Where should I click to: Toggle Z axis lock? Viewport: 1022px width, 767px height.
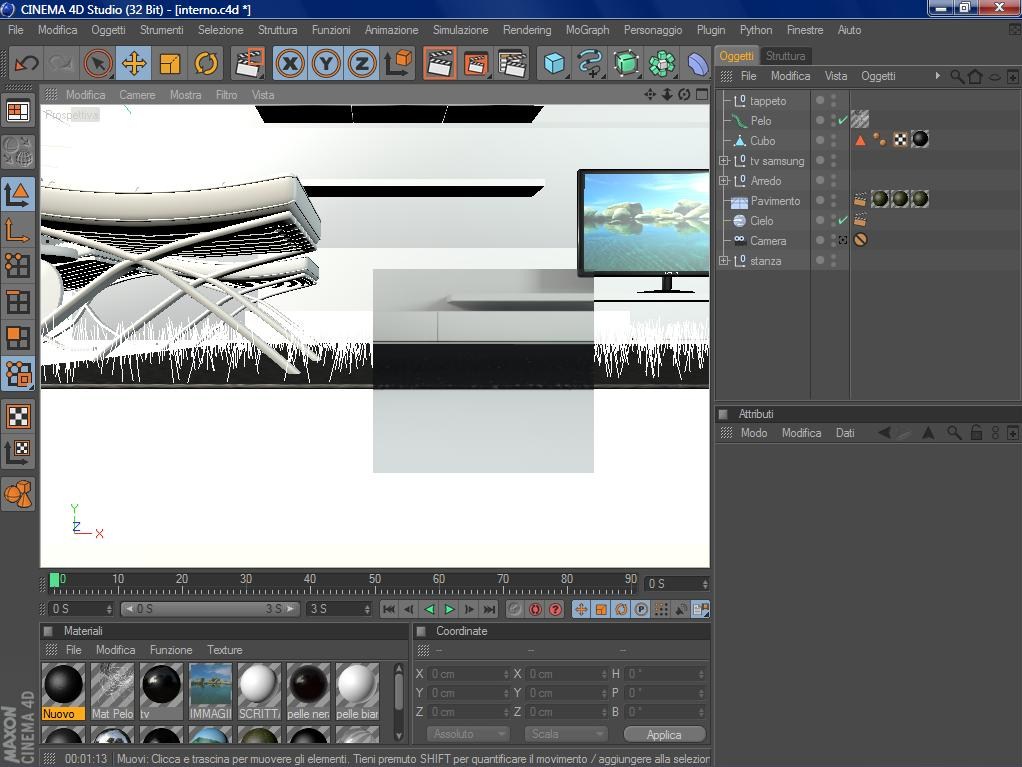click(362, 64)
